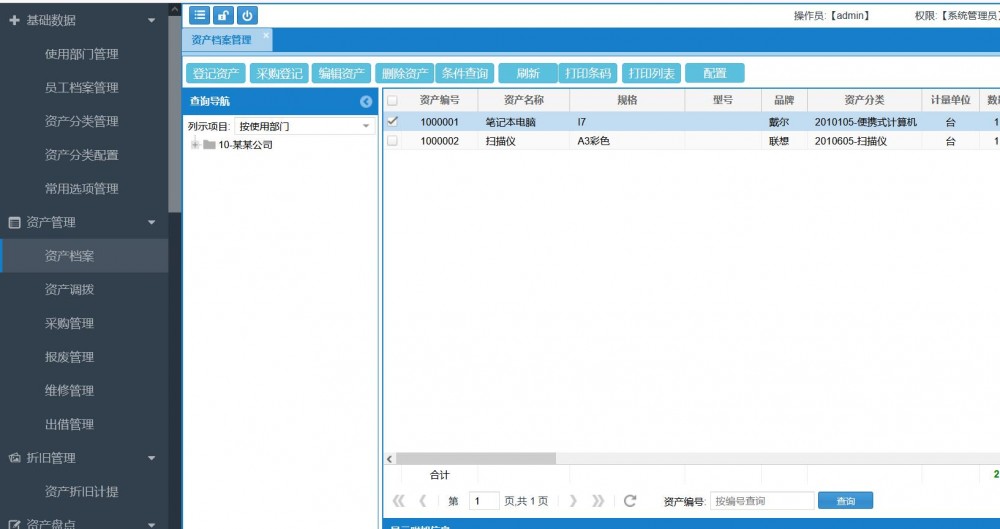This screenshot has height=529, width=1000.
Task: Collapse the 折旧管理 sidebar section
Action: click(152, 458)
